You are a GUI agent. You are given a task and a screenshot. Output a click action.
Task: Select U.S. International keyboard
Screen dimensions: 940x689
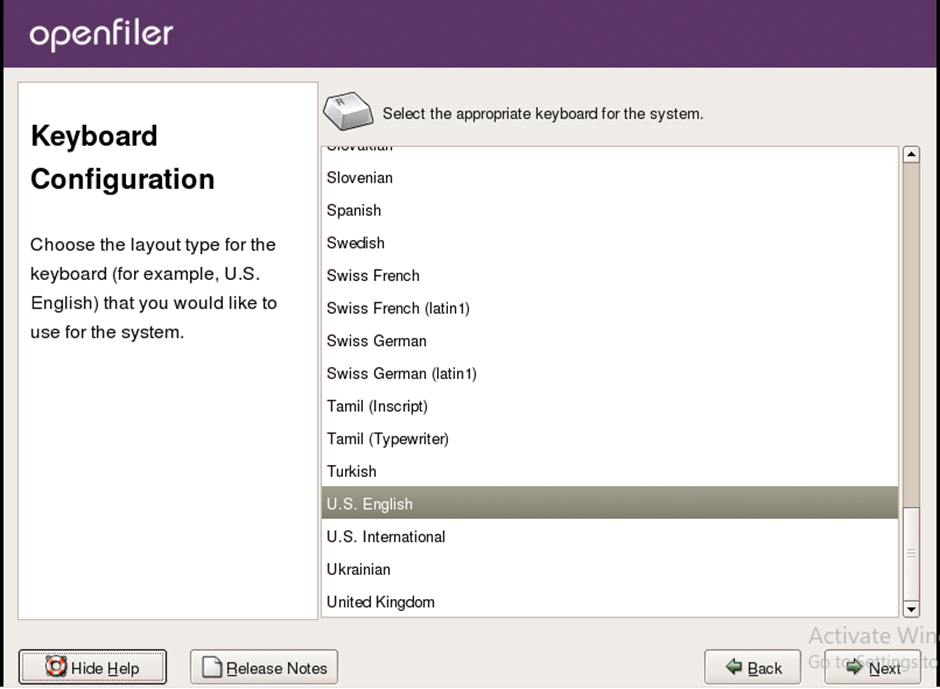click(x=610, y=537)
